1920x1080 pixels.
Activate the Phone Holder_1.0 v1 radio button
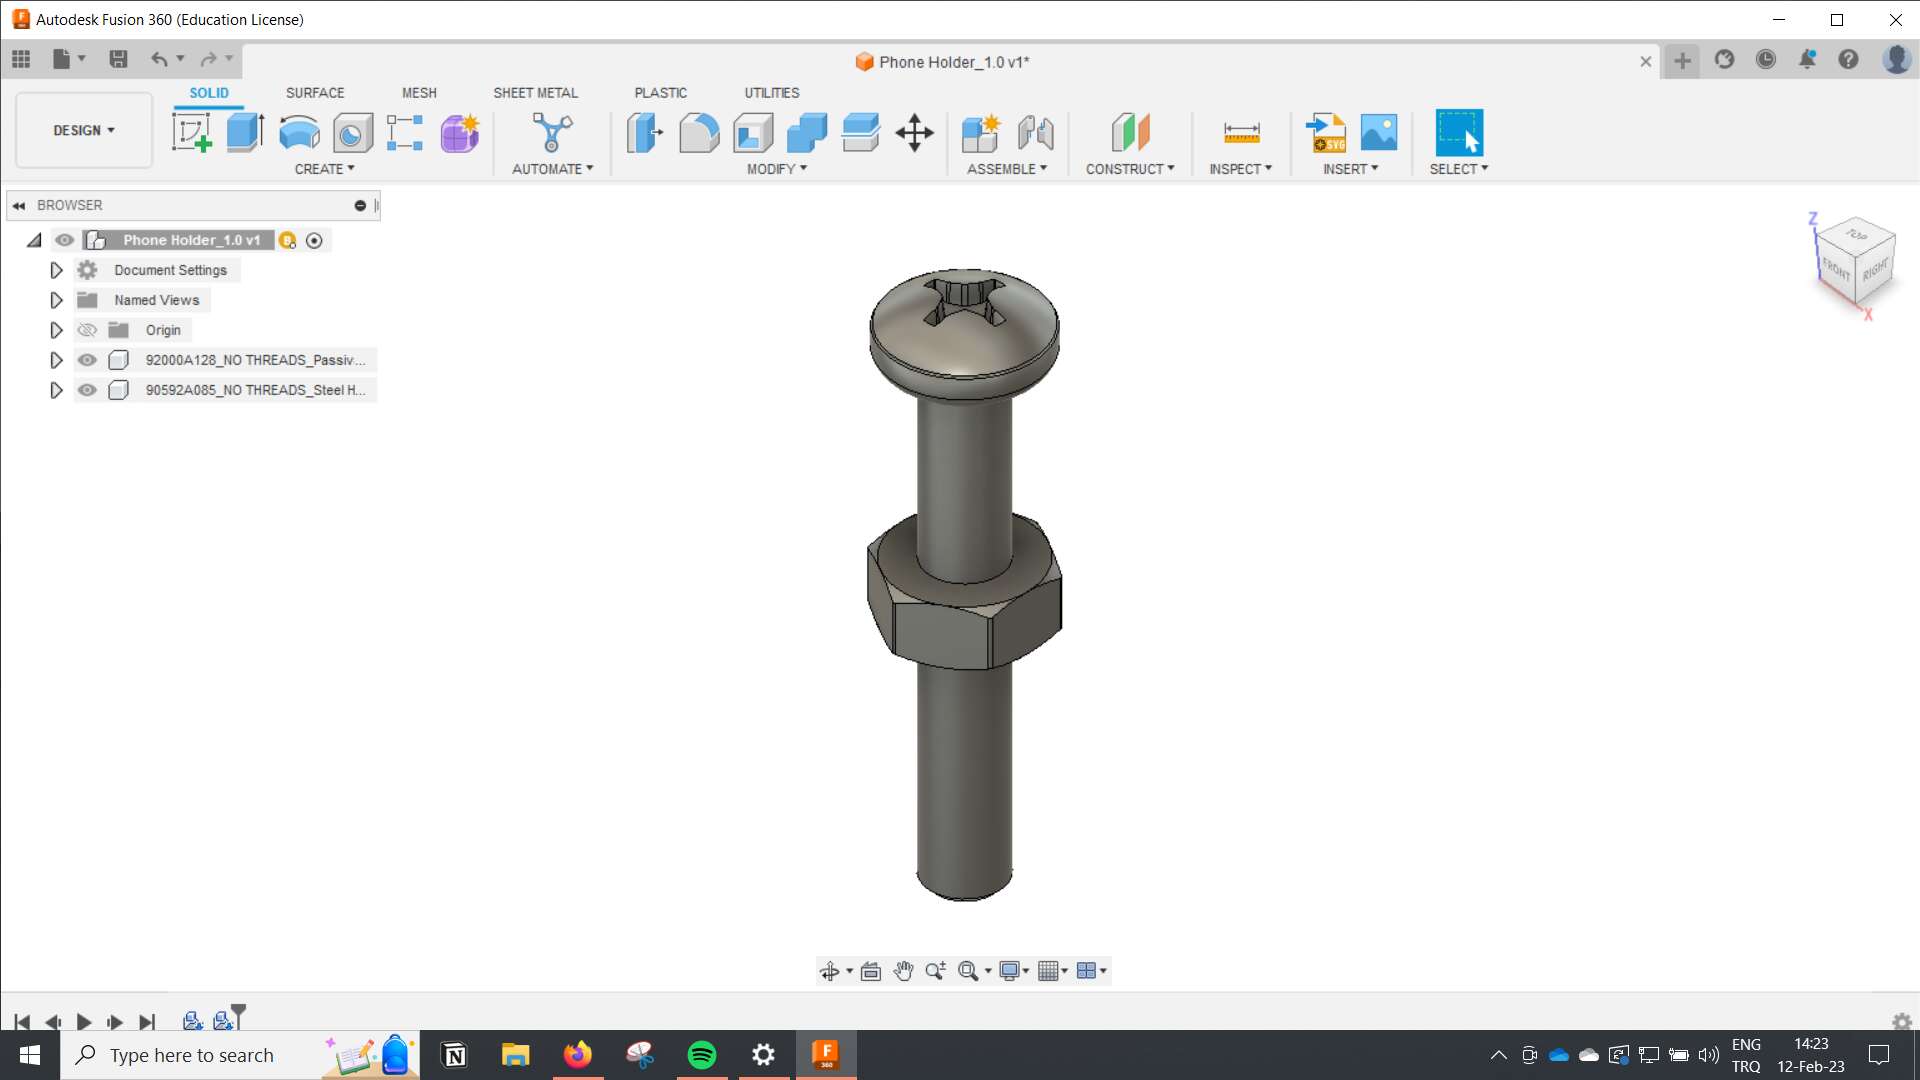[x=314, y=240]
